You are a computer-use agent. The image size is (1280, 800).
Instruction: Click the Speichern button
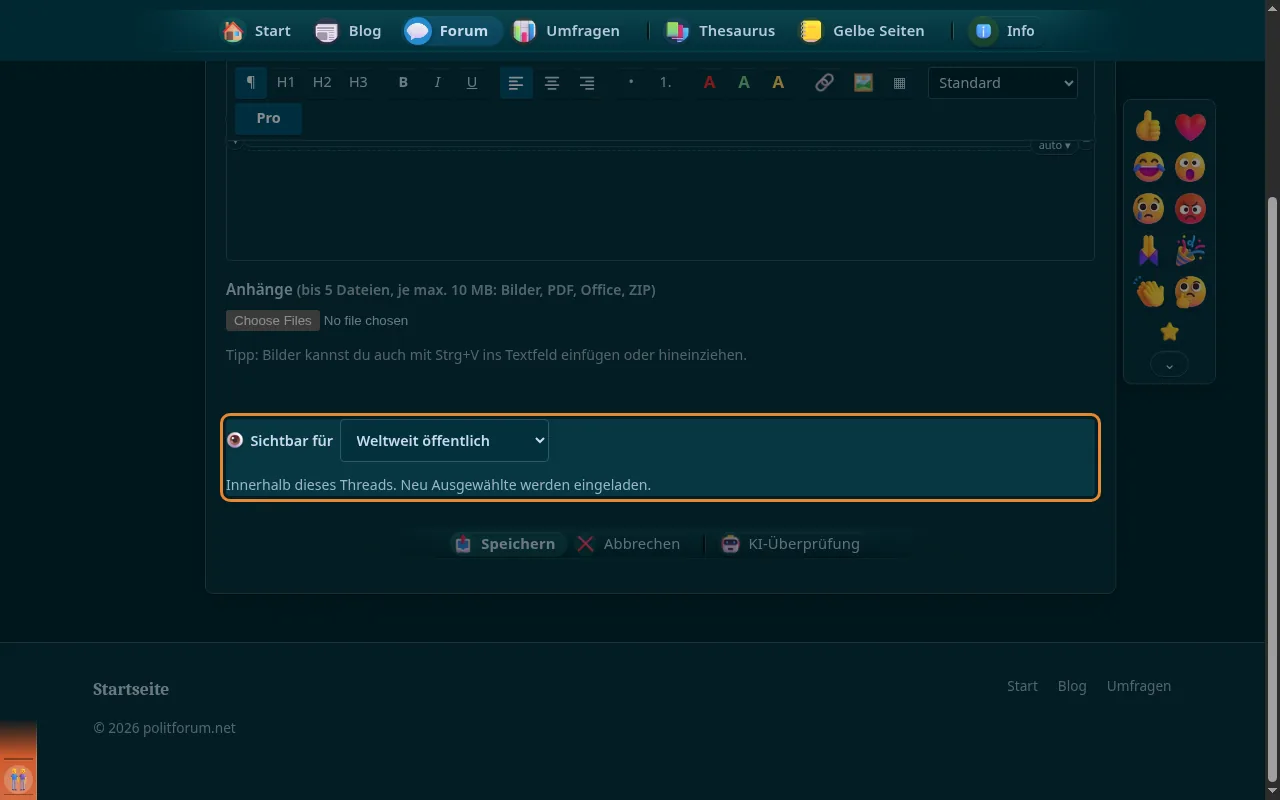point(505,544)
